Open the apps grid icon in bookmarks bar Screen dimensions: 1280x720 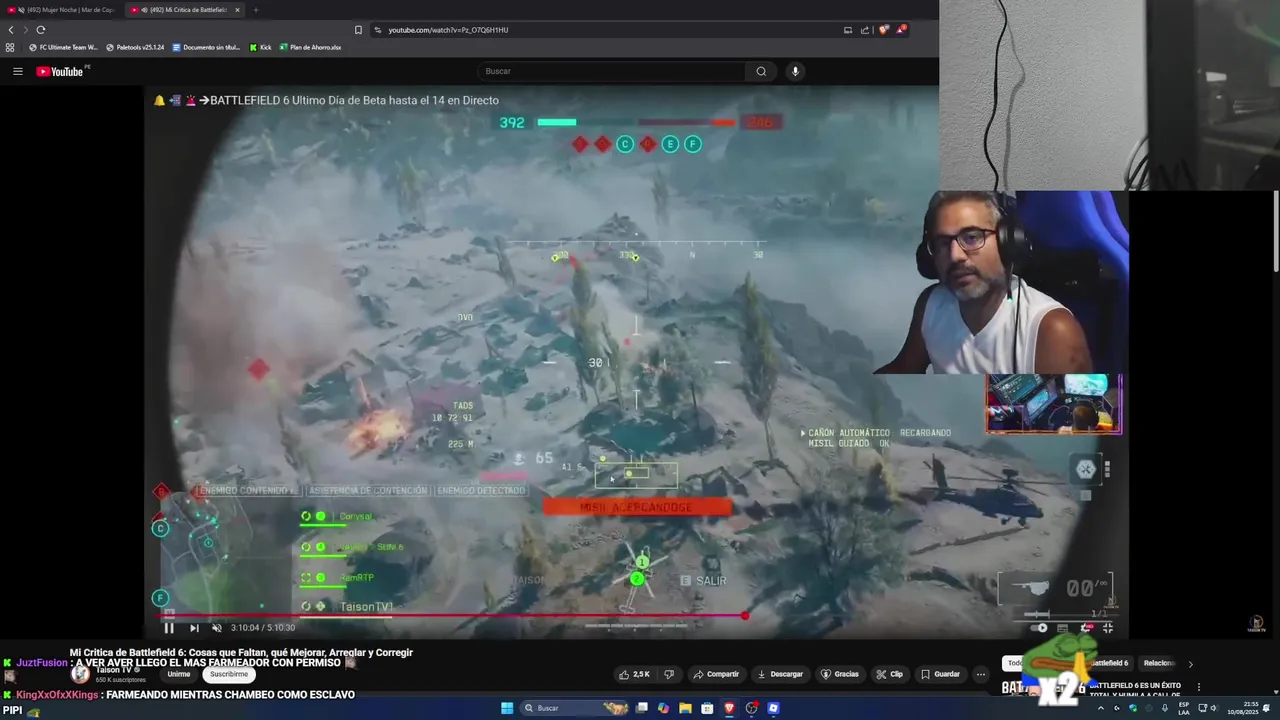pos(10,47)
